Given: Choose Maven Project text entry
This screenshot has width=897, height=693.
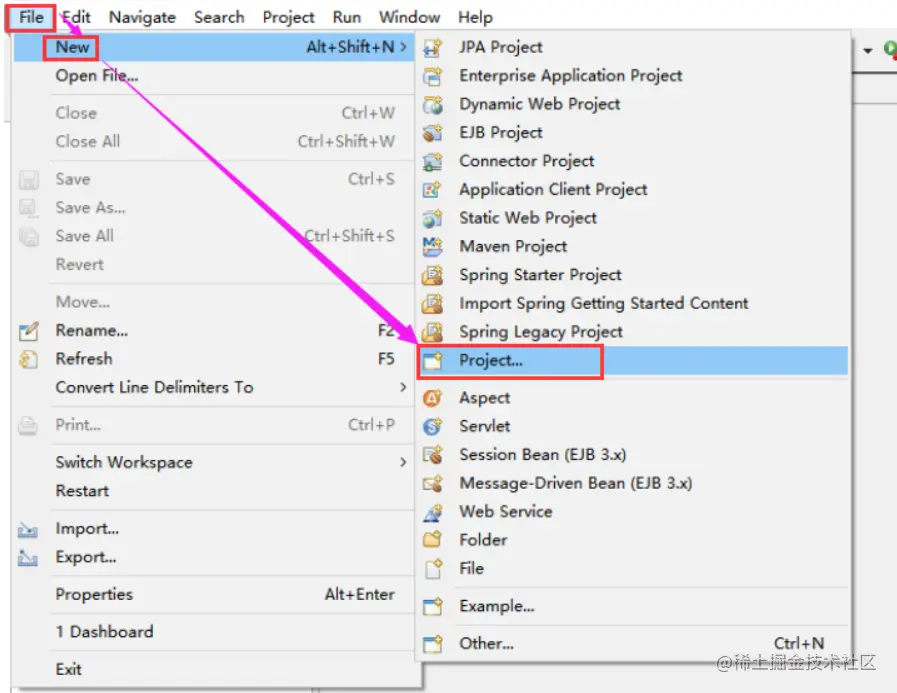Looking at the screenshot, I should click(513, 247).
